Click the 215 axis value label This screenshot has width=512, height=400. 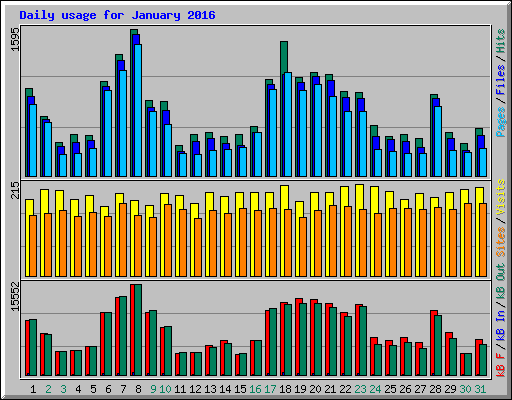click(x=16, y=190)
